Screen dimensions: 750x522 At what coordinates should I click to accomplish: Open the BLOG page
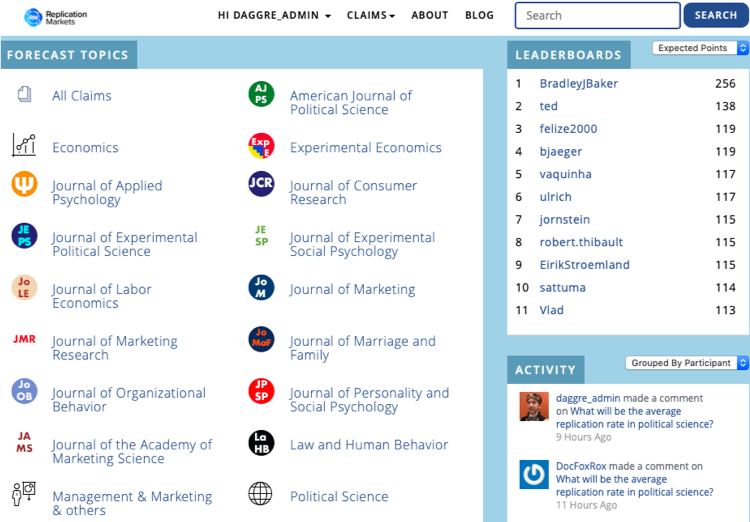pyautogui.click(x=479, y=15)
